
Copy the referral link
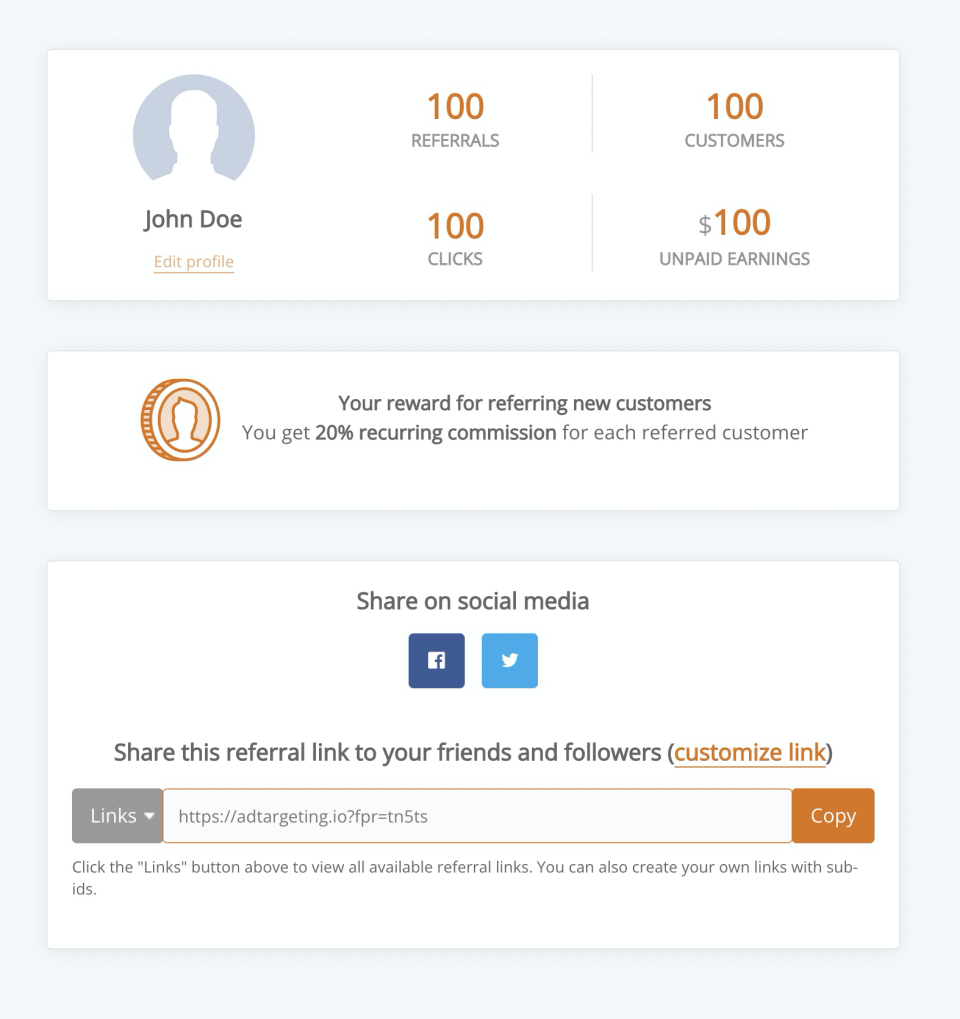(x=833, y=816)
